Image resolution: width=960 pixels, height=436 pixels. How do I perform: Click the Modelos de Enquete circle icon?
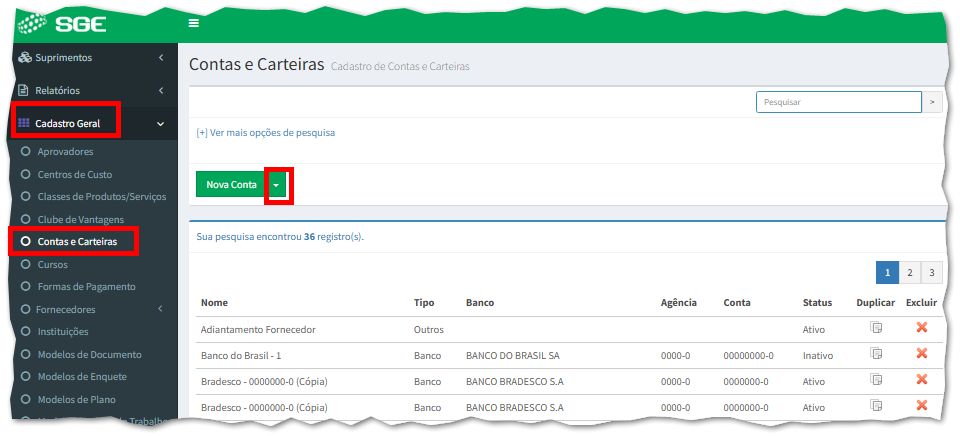click(x=25, y=376)
